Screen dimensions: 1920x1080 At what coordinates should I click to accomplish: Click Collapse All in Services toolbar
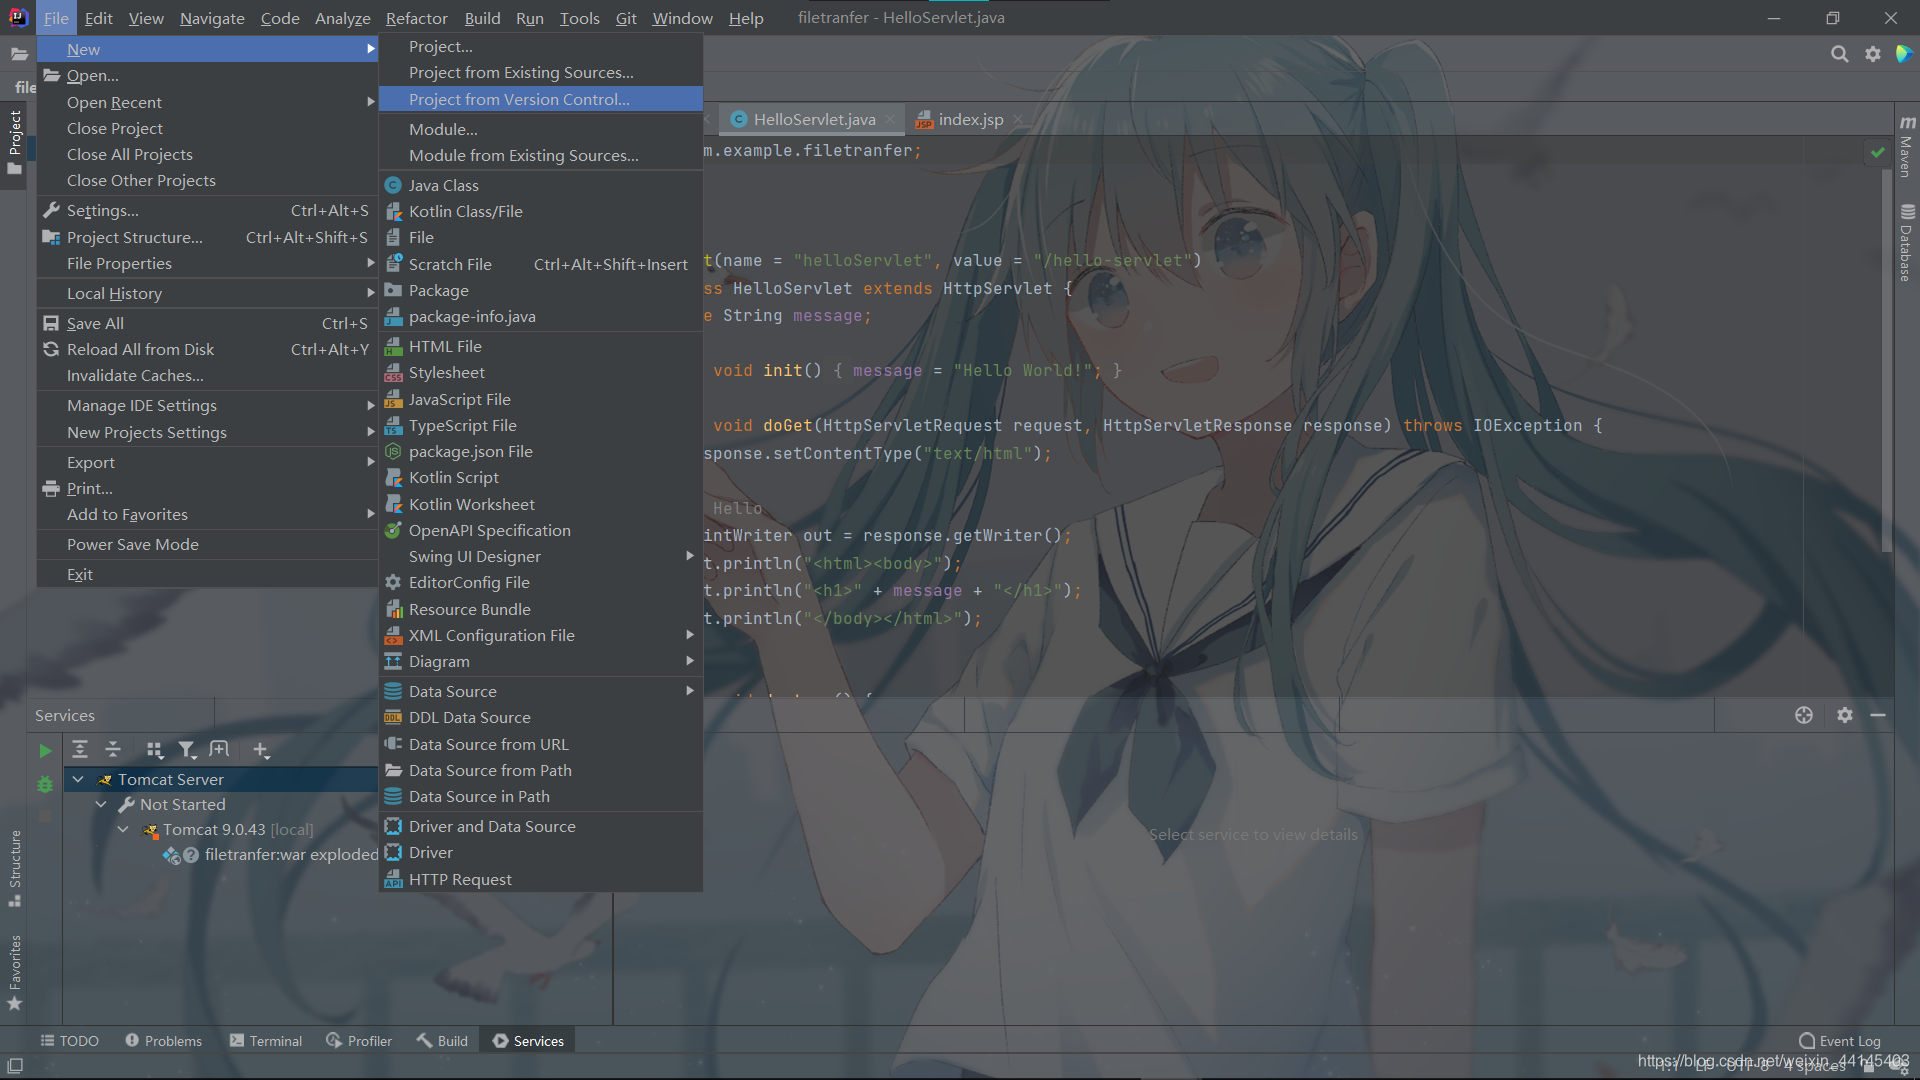click(113, 750)
